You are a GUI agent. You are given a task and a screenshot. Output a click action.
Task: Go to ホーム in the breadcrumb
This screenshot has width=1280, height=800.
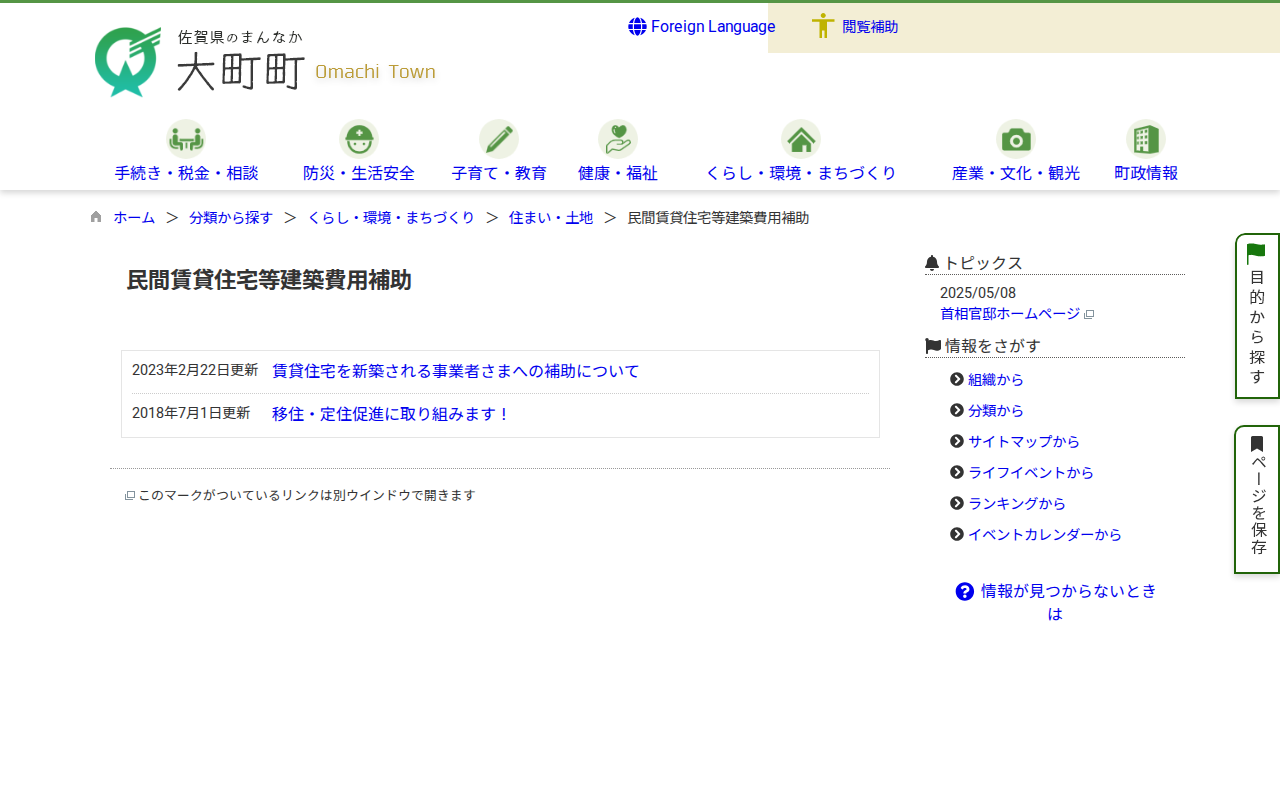(x=134, y=217)
